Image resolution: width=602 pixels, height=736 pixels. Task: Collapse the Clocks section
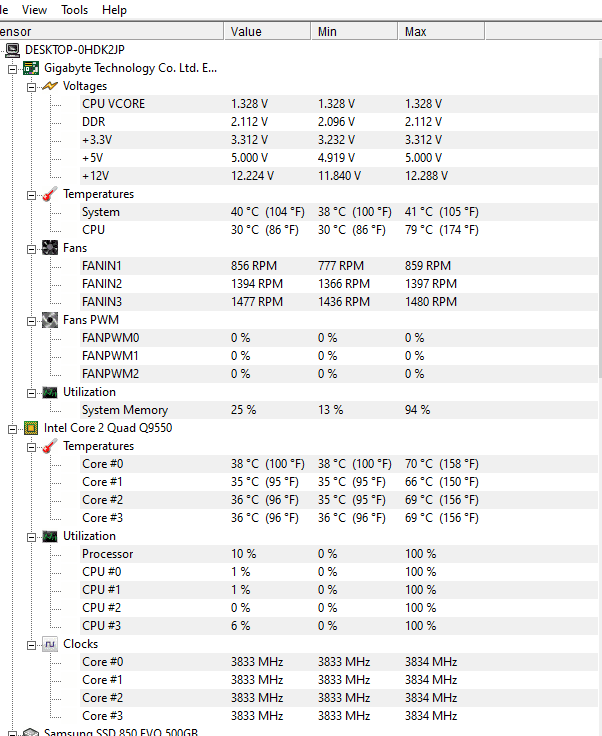[x=32, y=644]
